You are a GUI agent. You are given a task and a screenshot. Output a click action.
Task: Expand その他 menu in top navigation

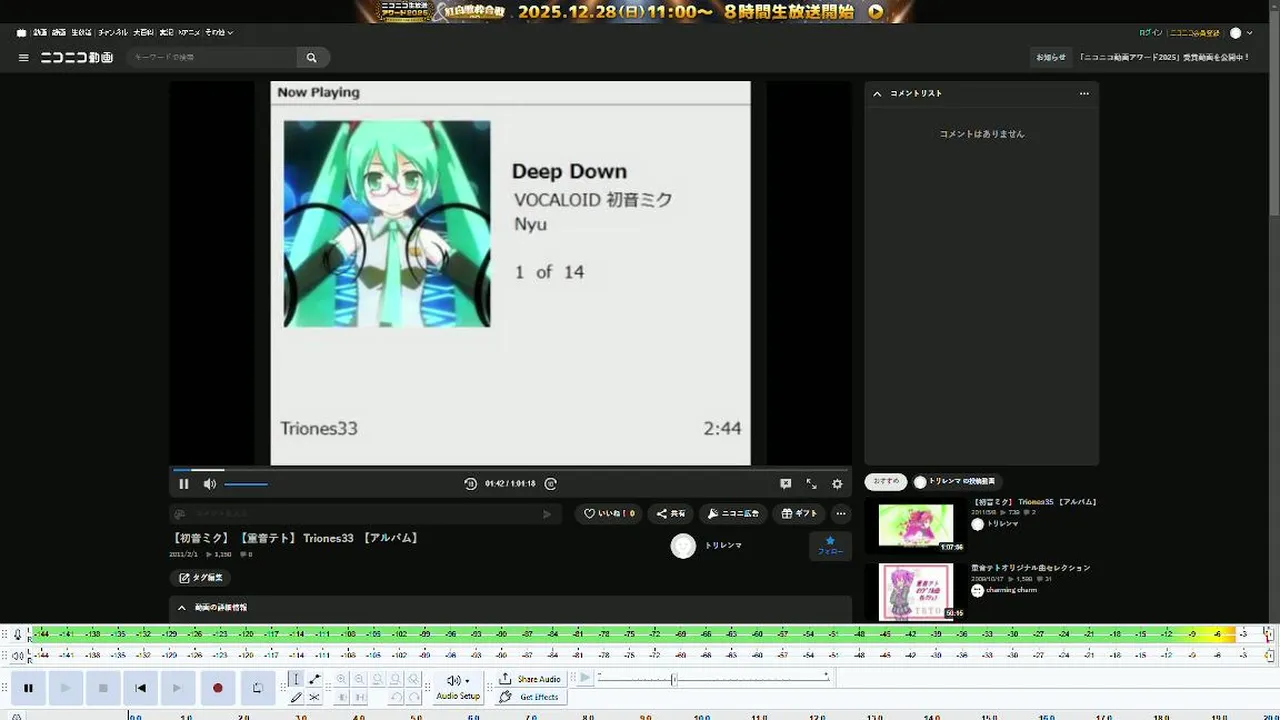219,33
